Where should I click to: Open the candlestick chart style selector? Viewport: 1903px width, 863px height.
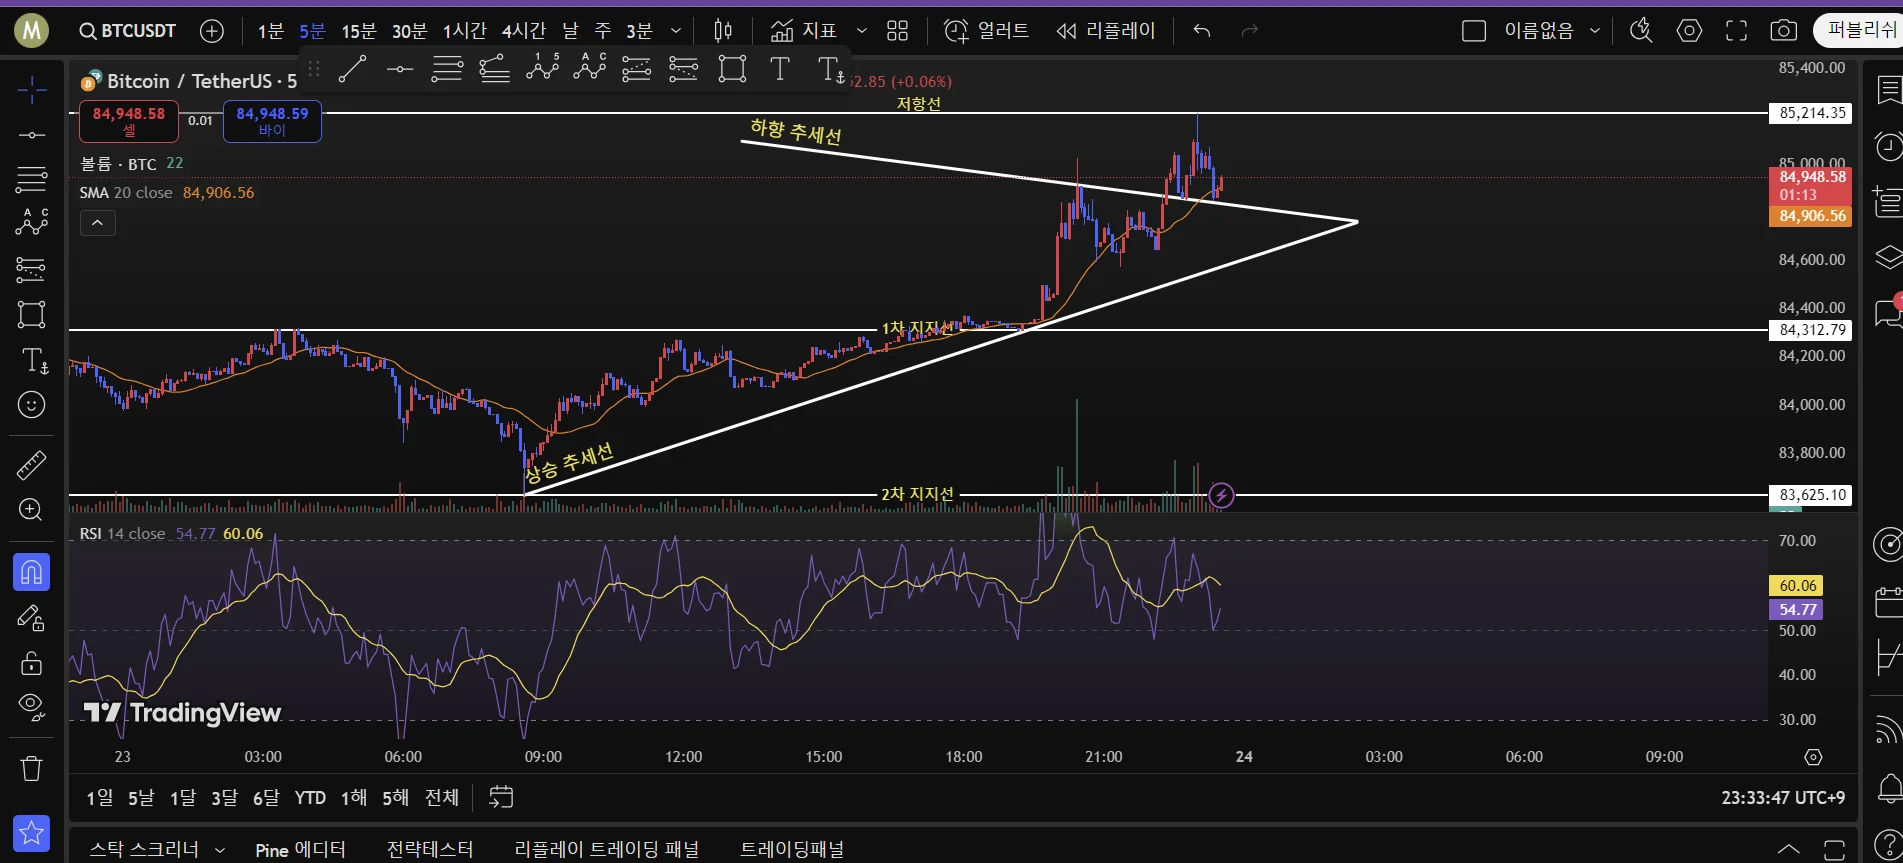[723, 31]
